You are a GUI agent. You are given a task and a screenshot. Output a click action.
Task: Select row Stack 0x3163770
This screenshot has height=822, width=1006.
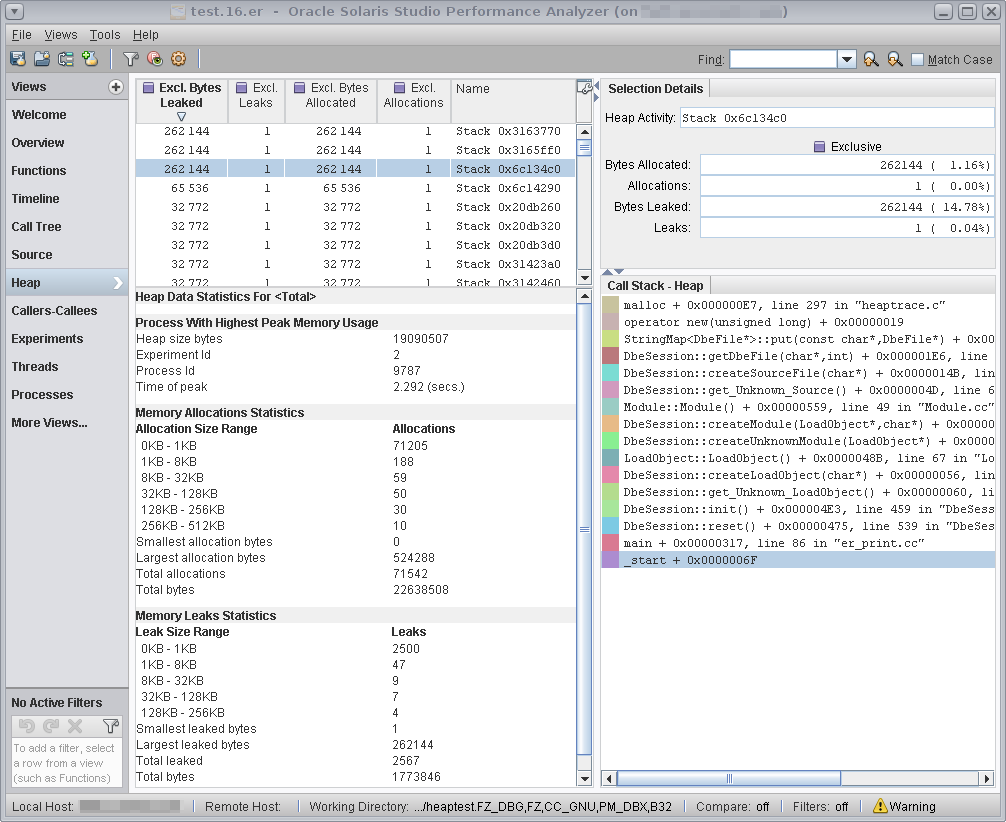[x=355, y=131]
